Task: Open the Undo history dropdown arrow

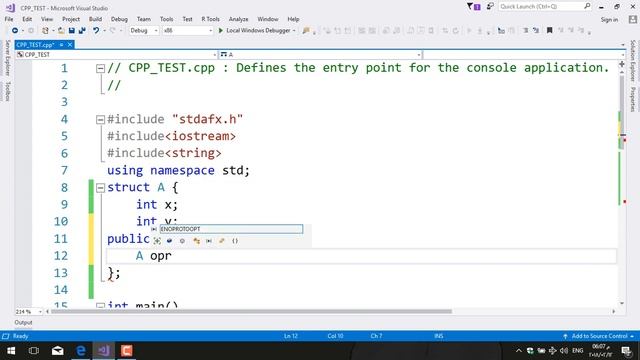Action: (x=104, y=31)
